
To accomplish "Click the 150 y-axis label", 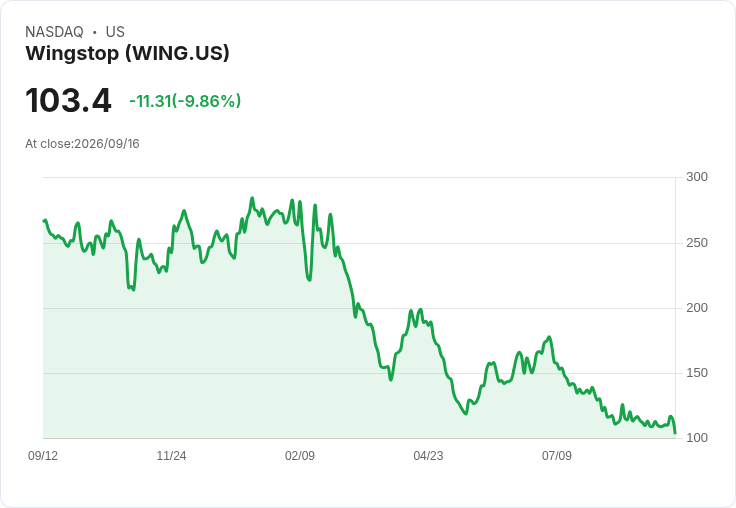I will (x=697, y=373).
